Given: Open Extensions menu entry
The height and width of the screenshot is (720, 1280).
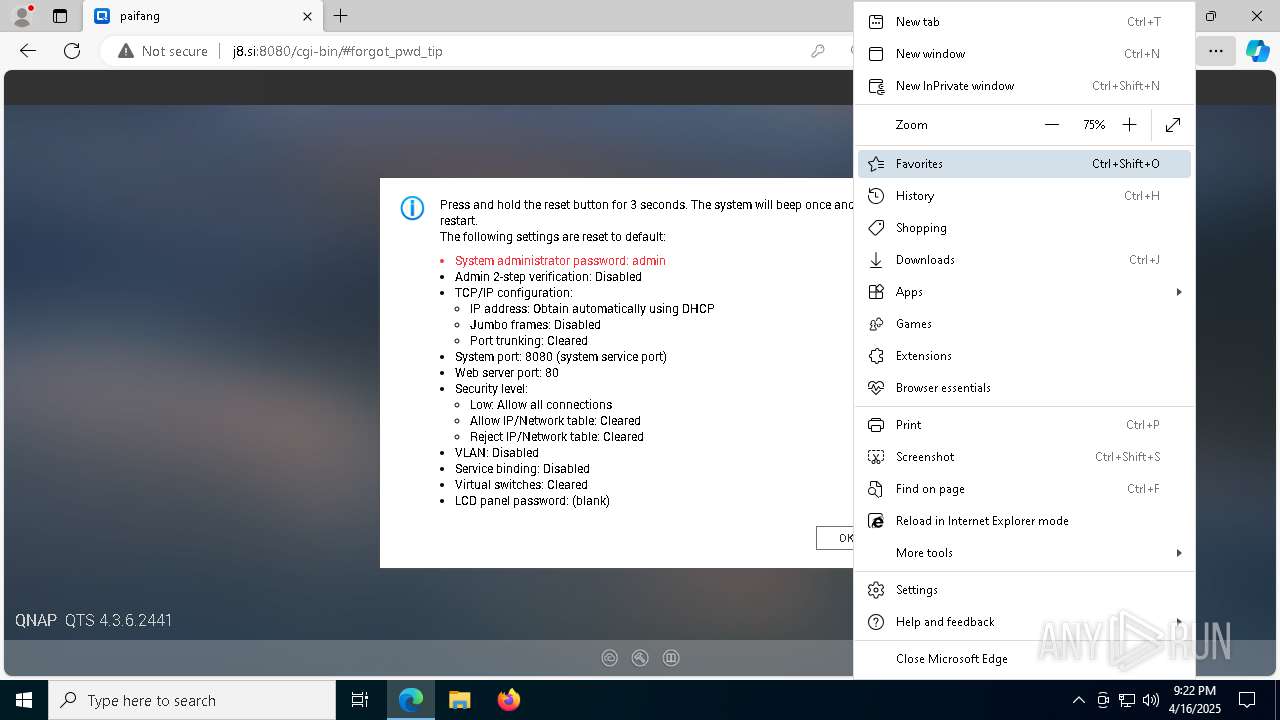Looking at the screenshot, I should coord(1024,356).
